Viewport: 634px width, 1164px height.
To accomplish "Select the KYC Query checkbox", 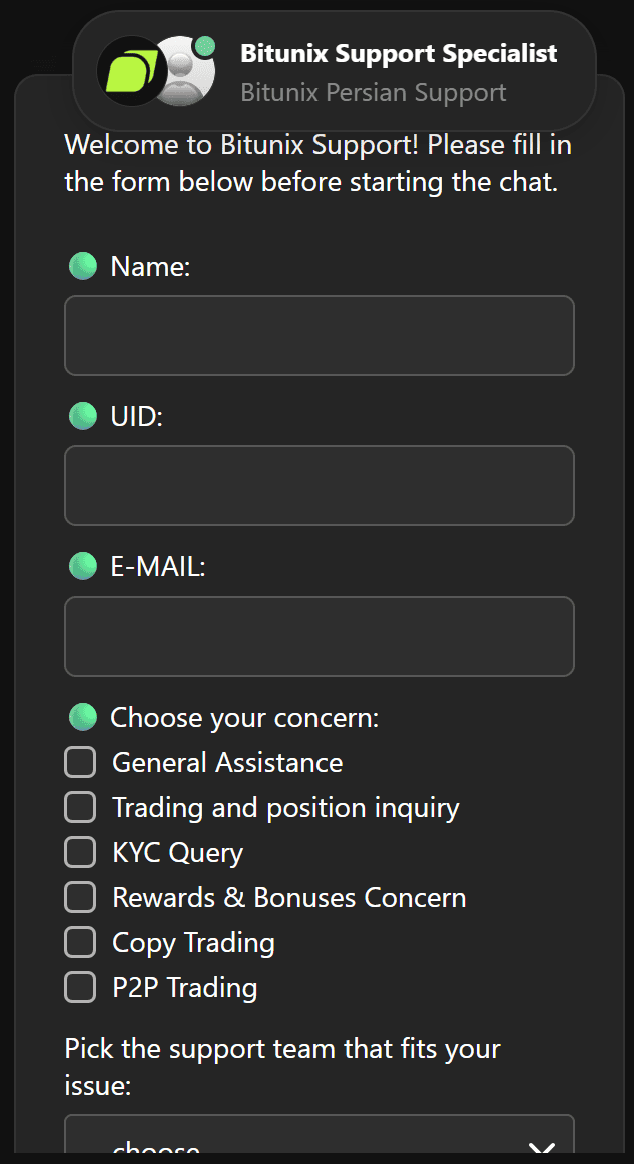I will (x=80, y=852).
